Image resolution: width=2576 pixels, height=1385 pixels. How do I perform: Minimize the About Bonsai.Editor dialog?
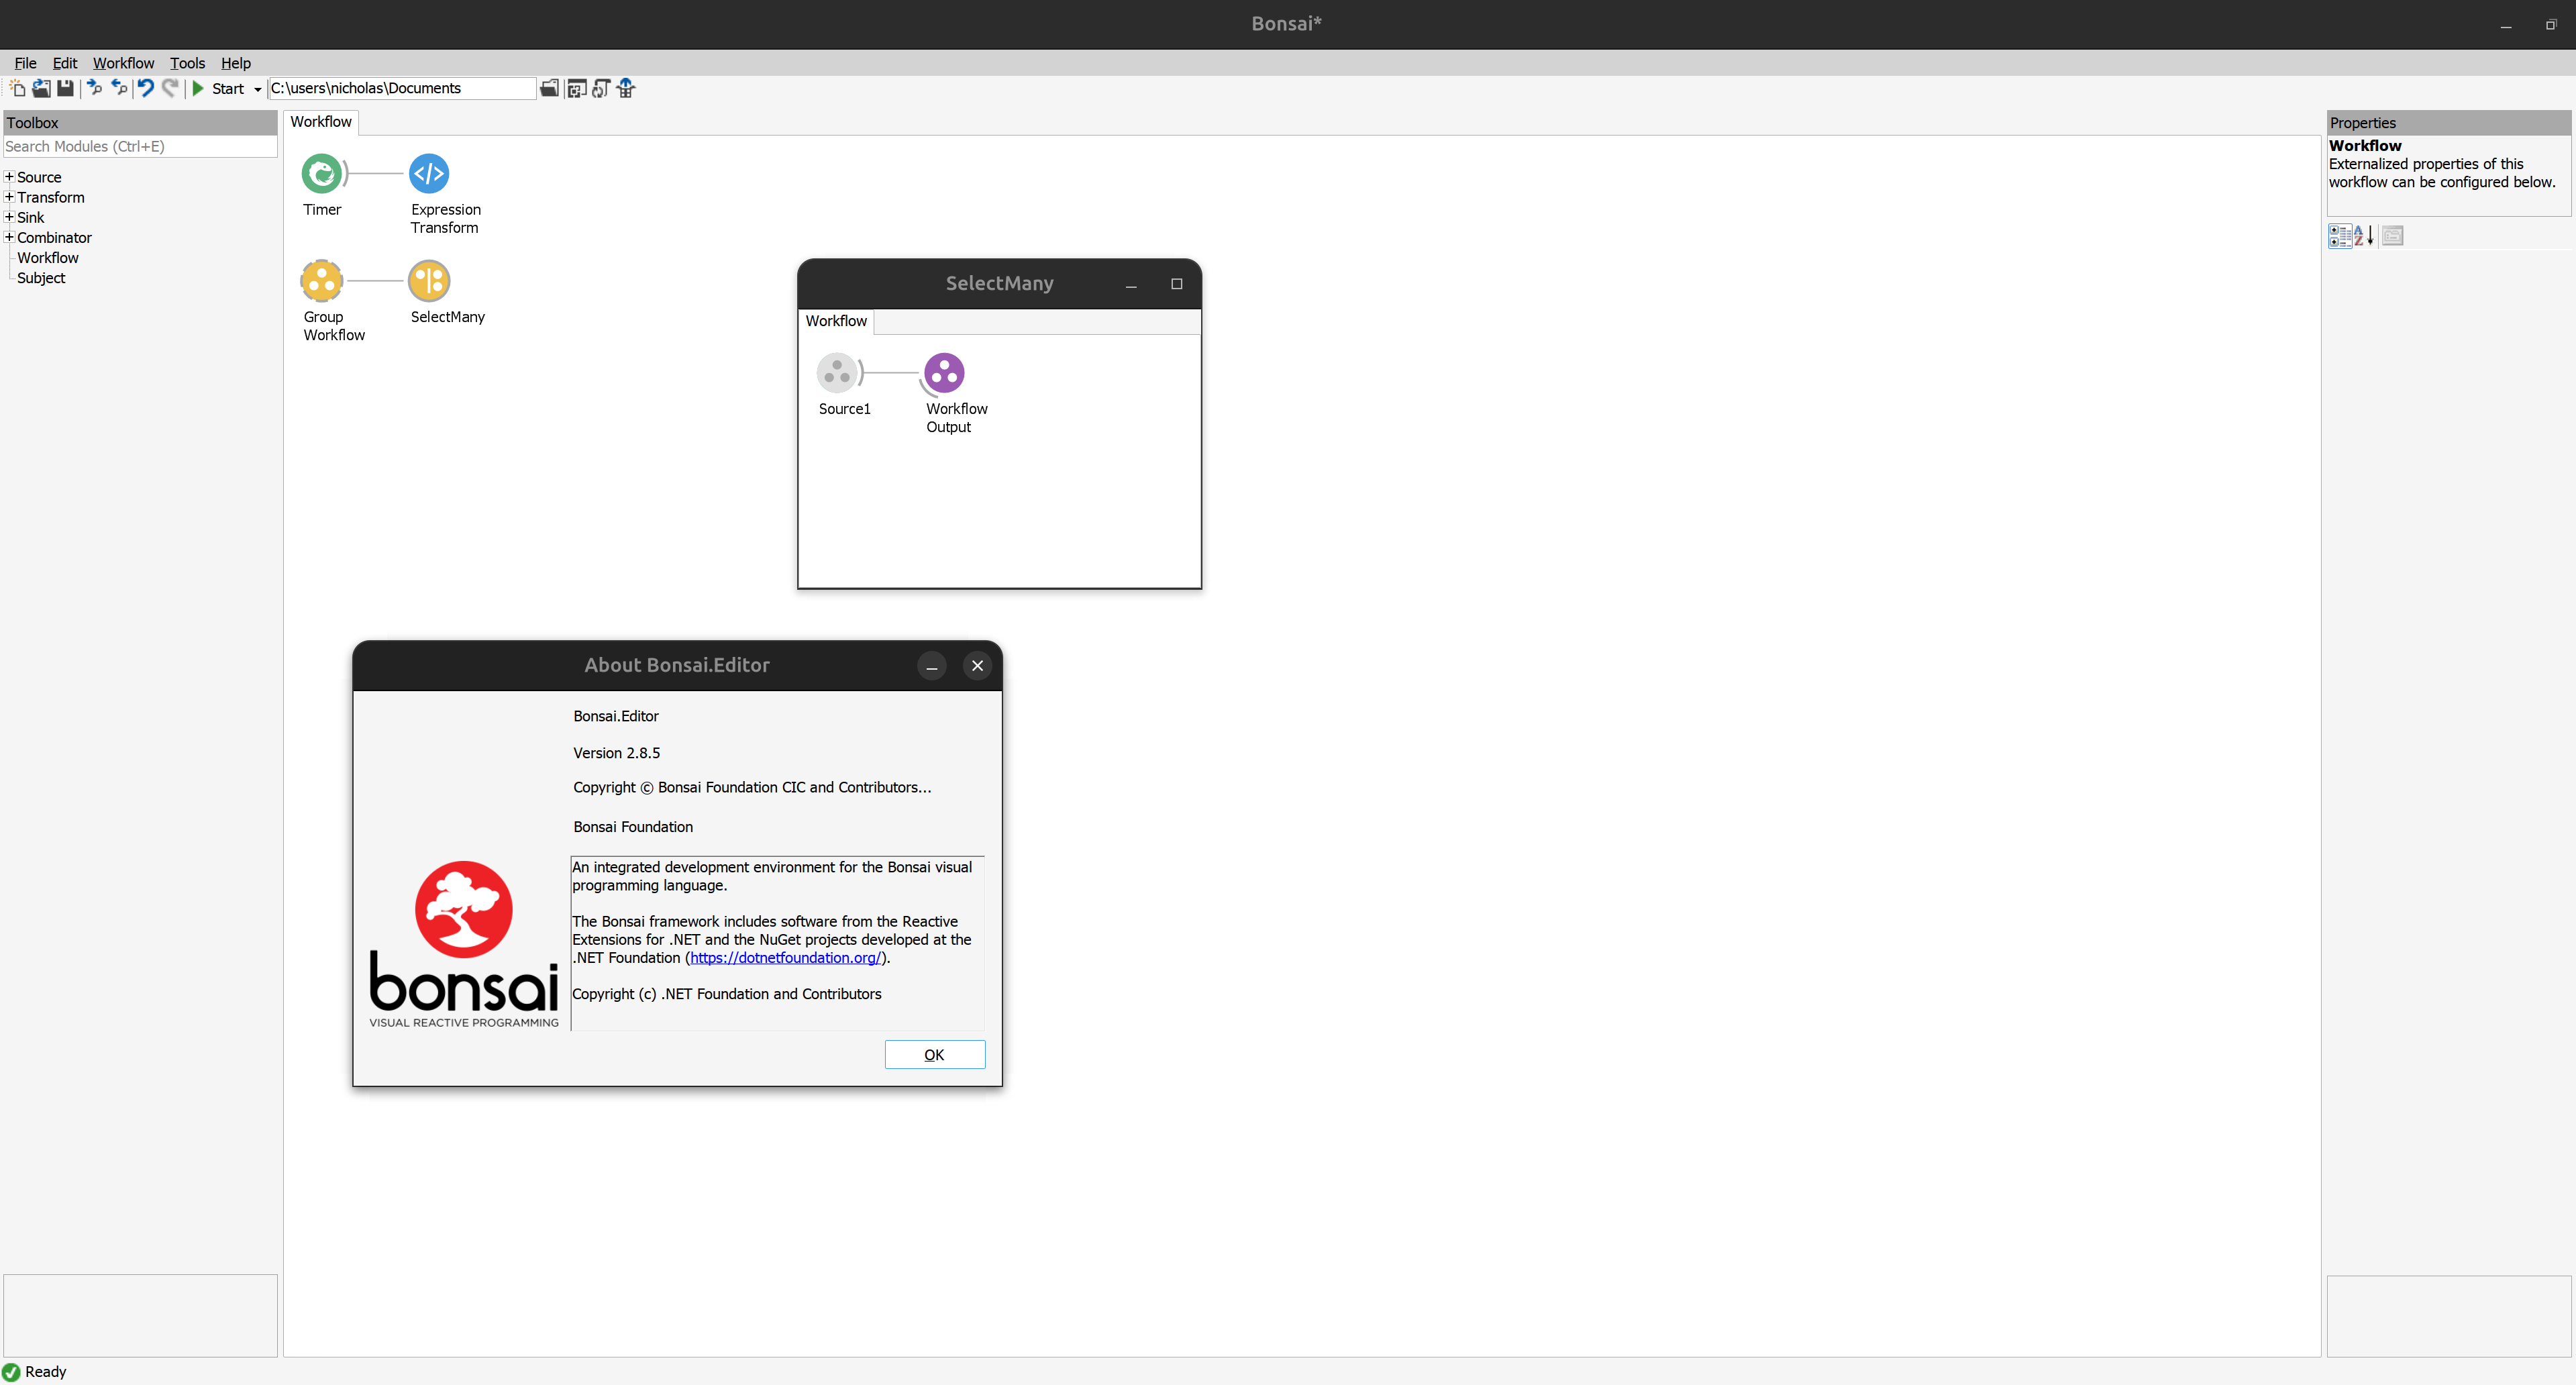click(931, 666)
